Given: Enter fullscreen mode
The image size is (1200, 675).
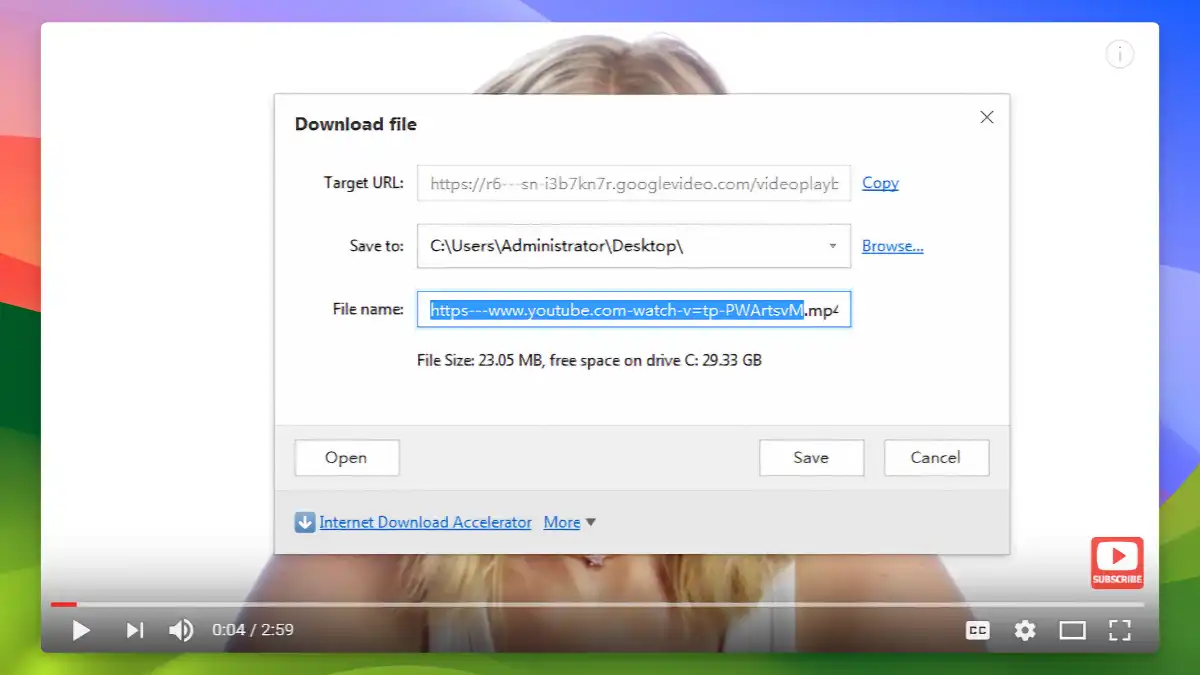Looking at the screenshot, I should [1119, 630].
